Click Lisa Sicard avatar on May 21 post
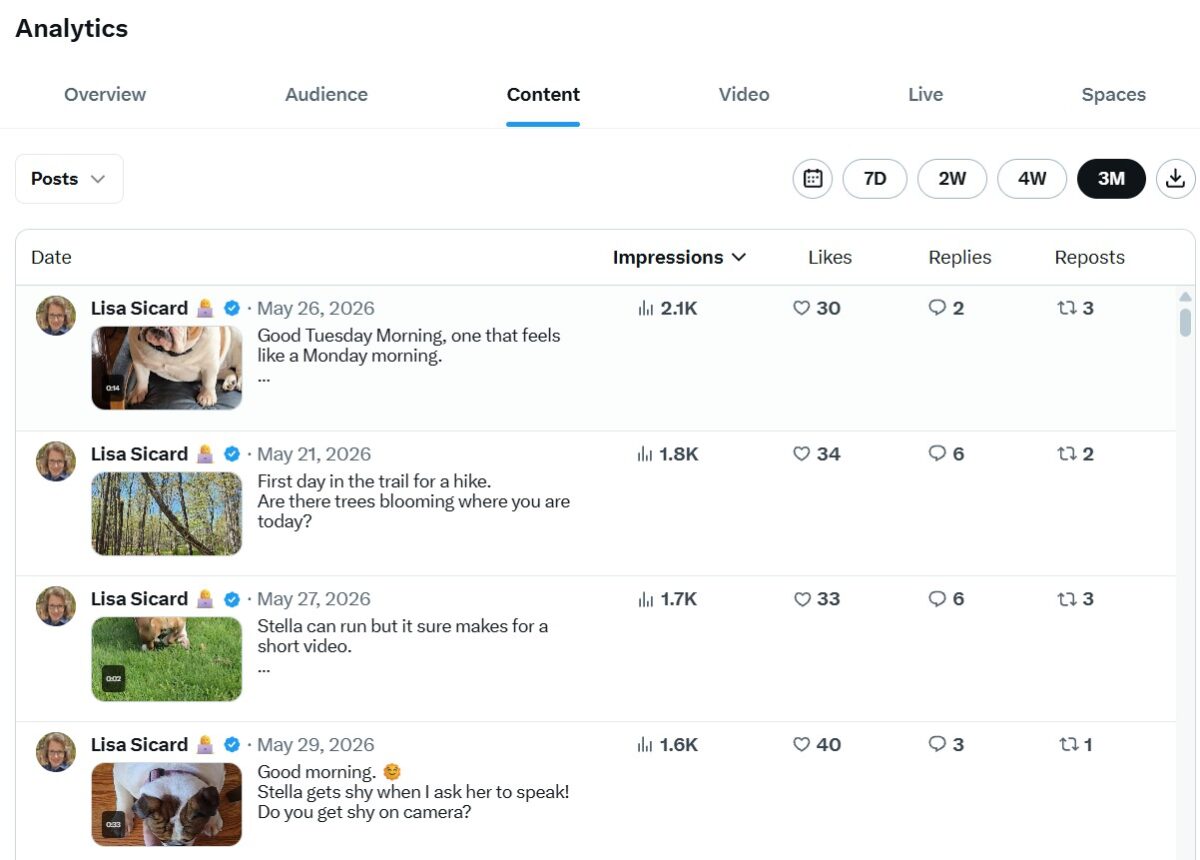This screenshot has width=1200, height=860. click(x=56, y=462)
